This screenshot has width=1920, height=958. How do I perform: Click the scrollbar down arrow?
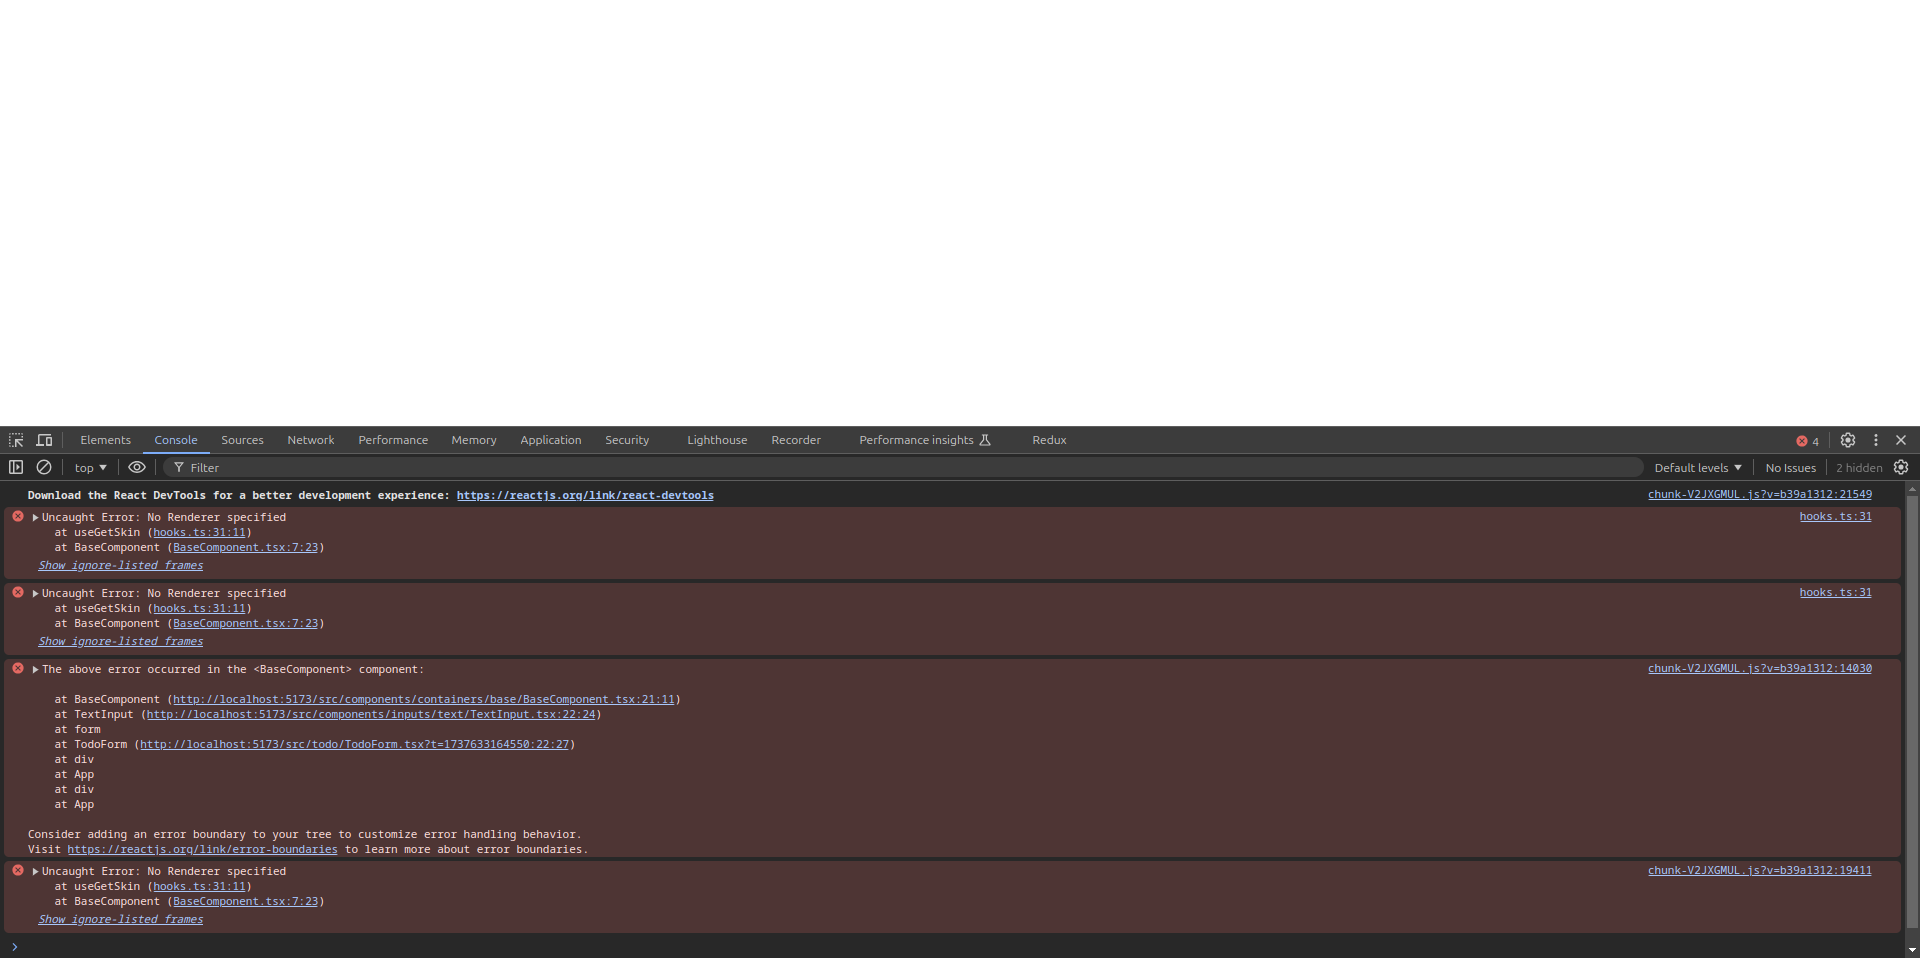pos(1912,950)
